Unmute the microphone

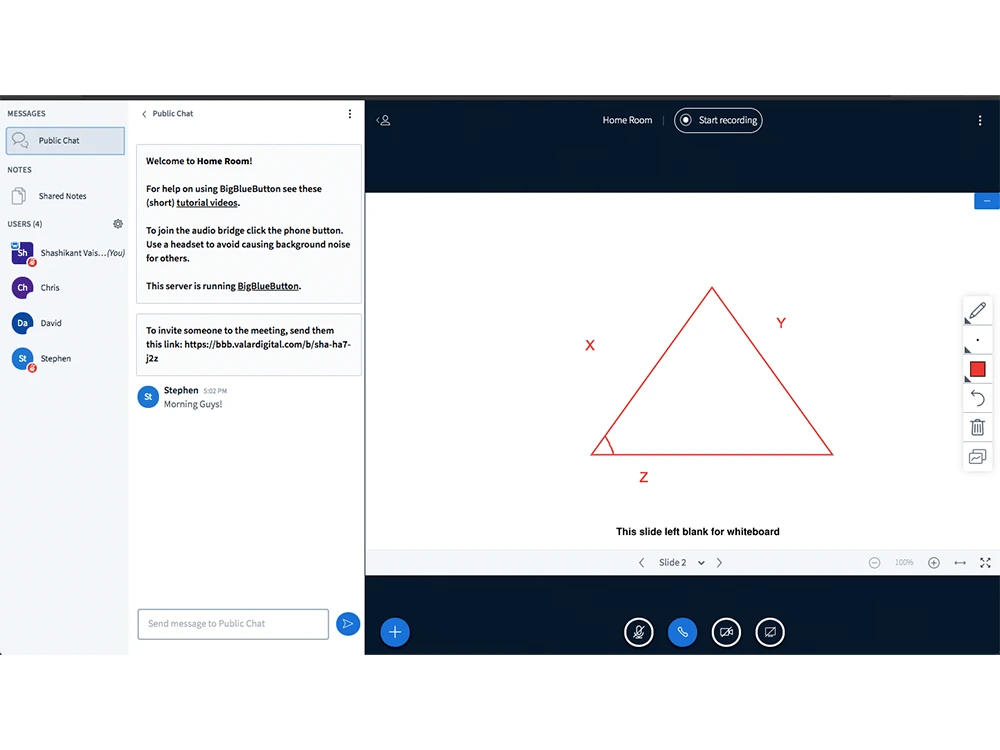click(638, 632)
